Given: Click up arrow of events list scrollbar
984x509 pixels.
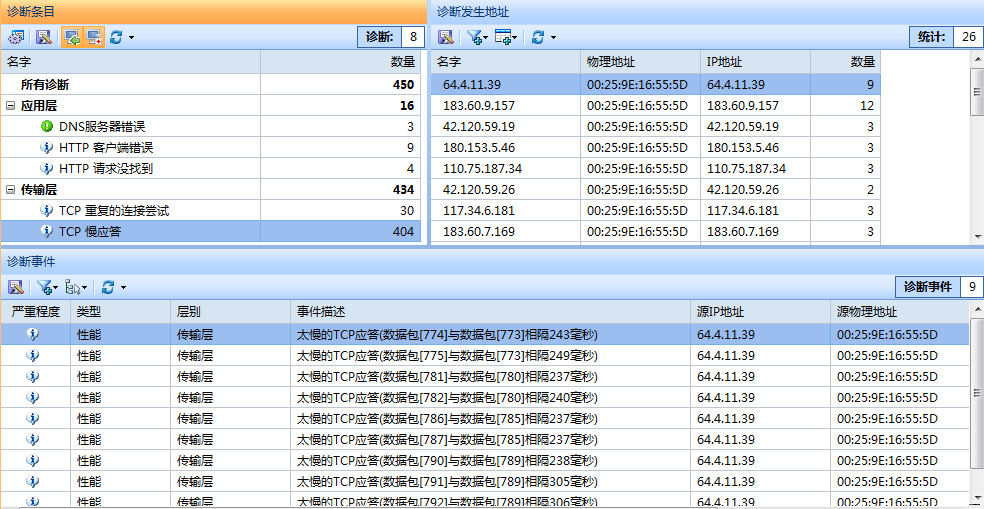Looking at the screenshot, I should tap(977, 308).
